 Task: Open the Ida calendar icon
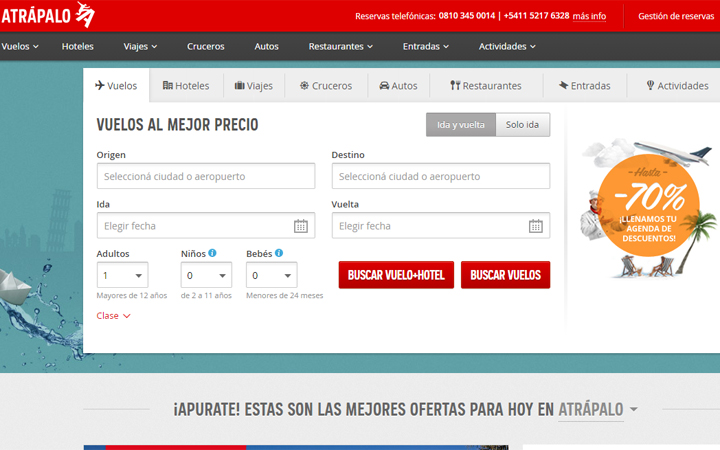(301, 226)
